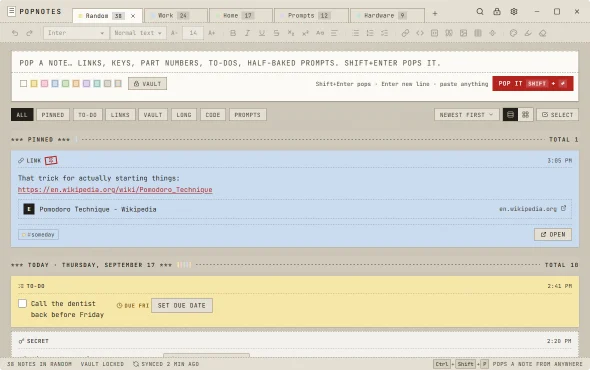Filter notes by TO-DO
This screenshot has width=590, height=370.
pos(88,114)
